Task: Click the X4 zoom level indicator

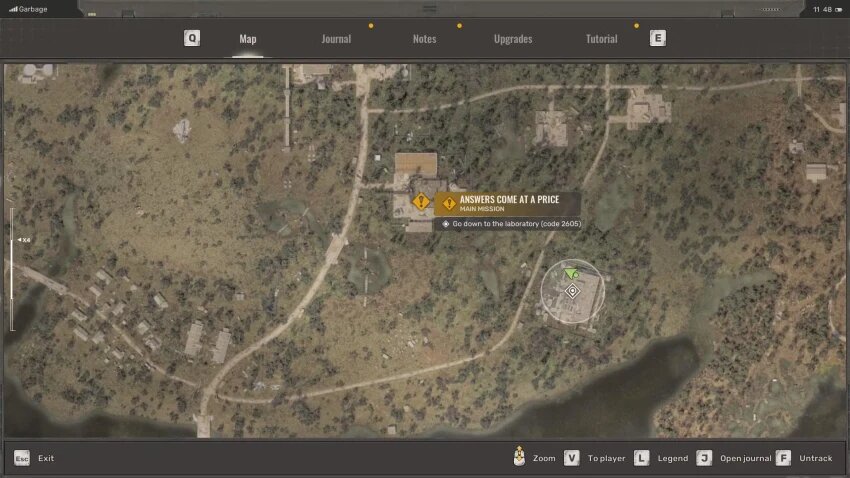Action: 24,240
